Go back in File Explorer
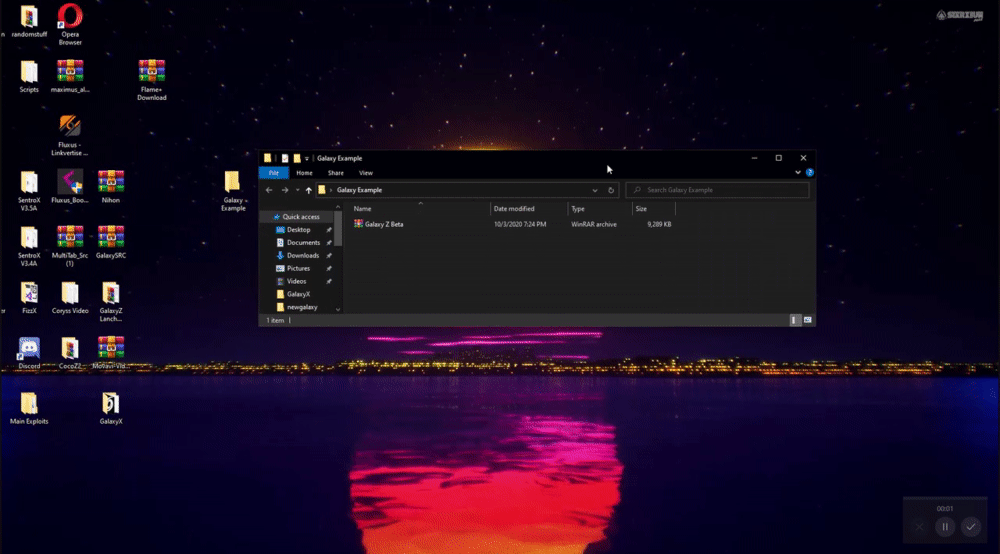 (x=269, y=190)
